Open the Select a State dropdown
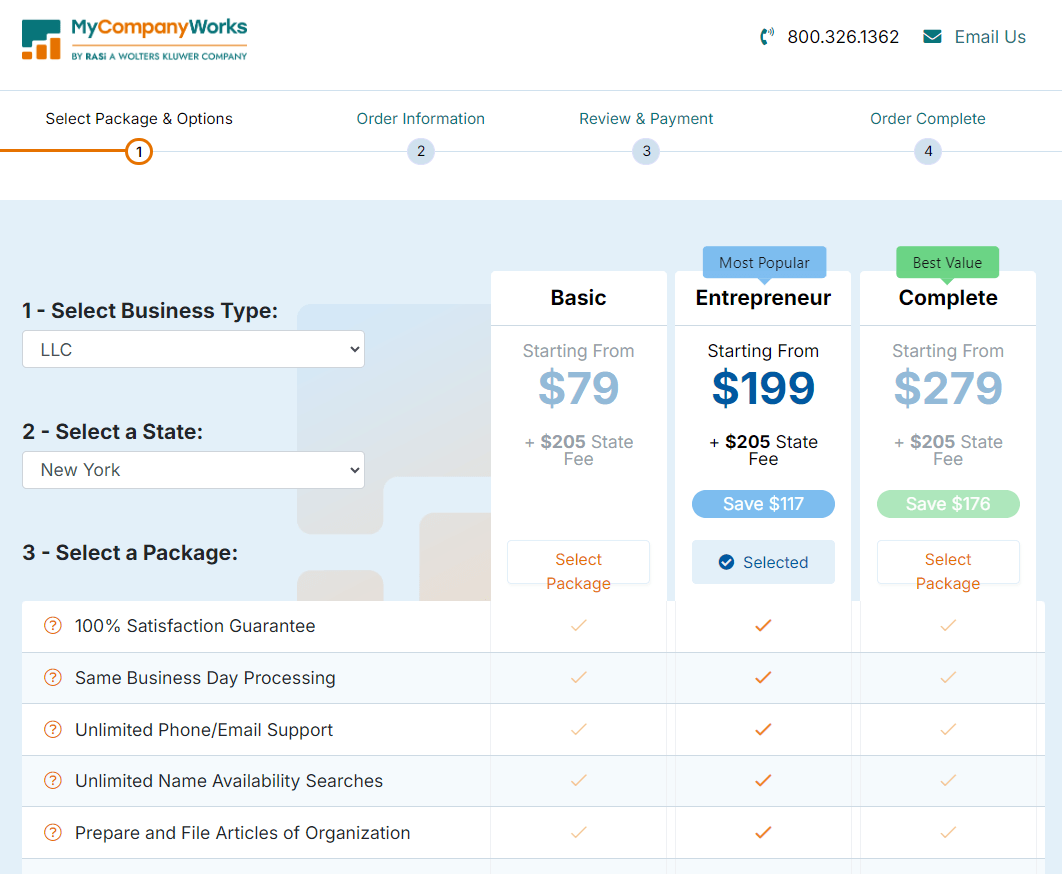 point(193,469)
